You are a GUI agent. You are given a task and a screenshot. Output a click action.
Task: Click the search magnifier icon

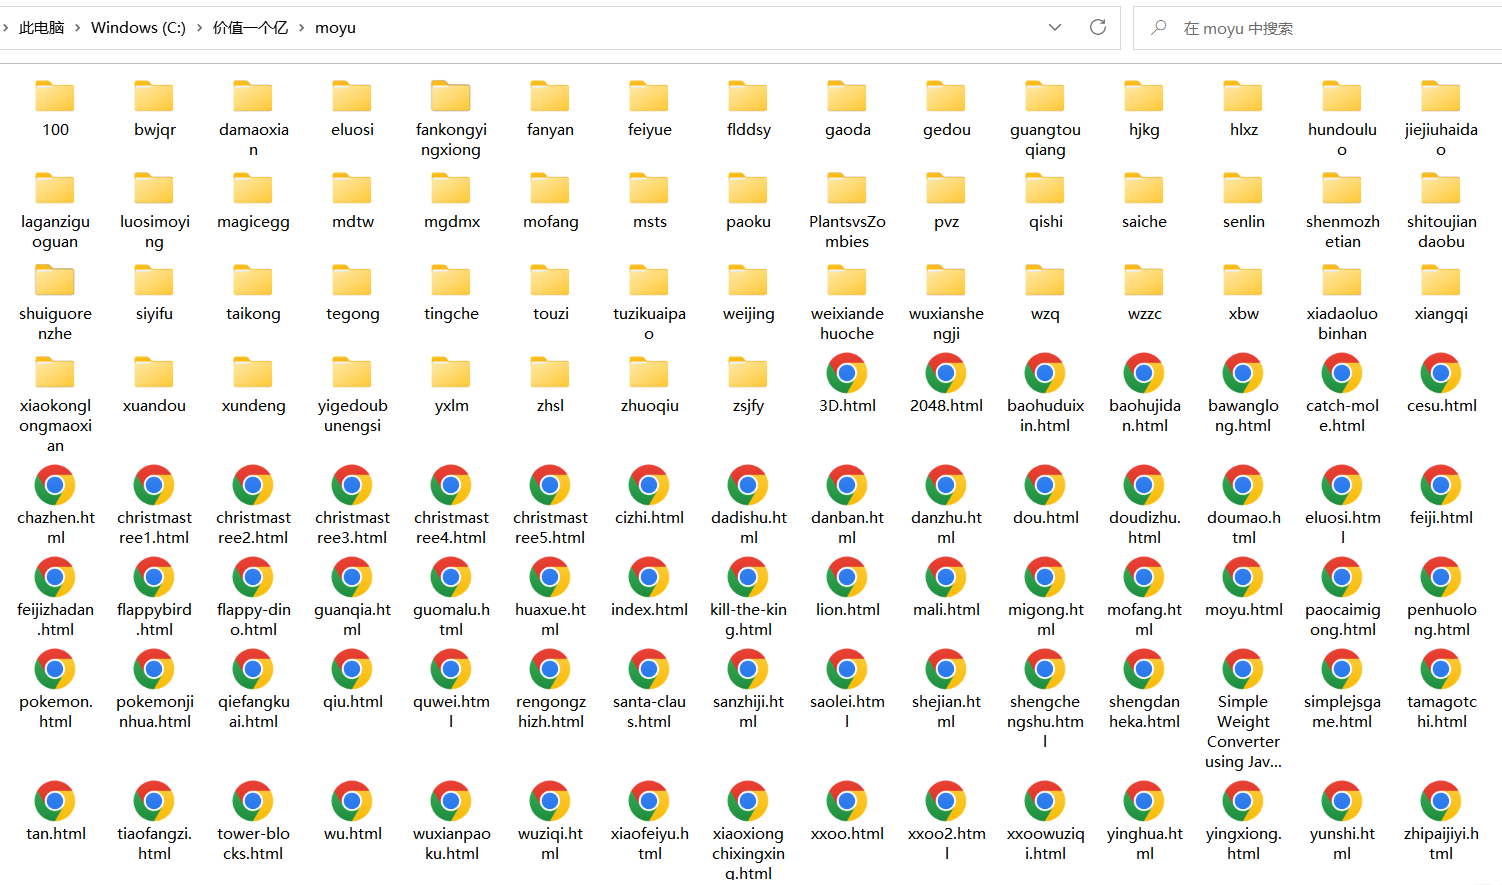point(1159,28)
